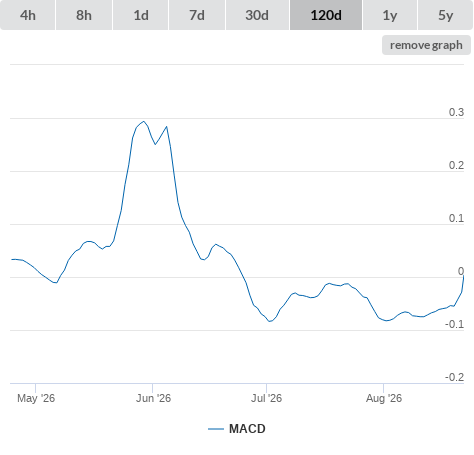Click the May '26 axis tick label
Viewport: 474px width, 455px height.
[36, 398]
